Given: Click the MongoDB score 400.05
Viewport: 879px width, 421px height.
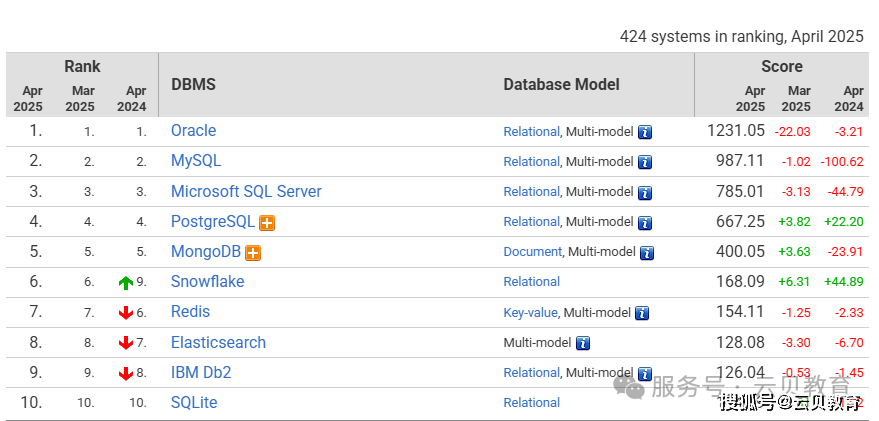Looking at the screenshot, I should tap(740, 252).
